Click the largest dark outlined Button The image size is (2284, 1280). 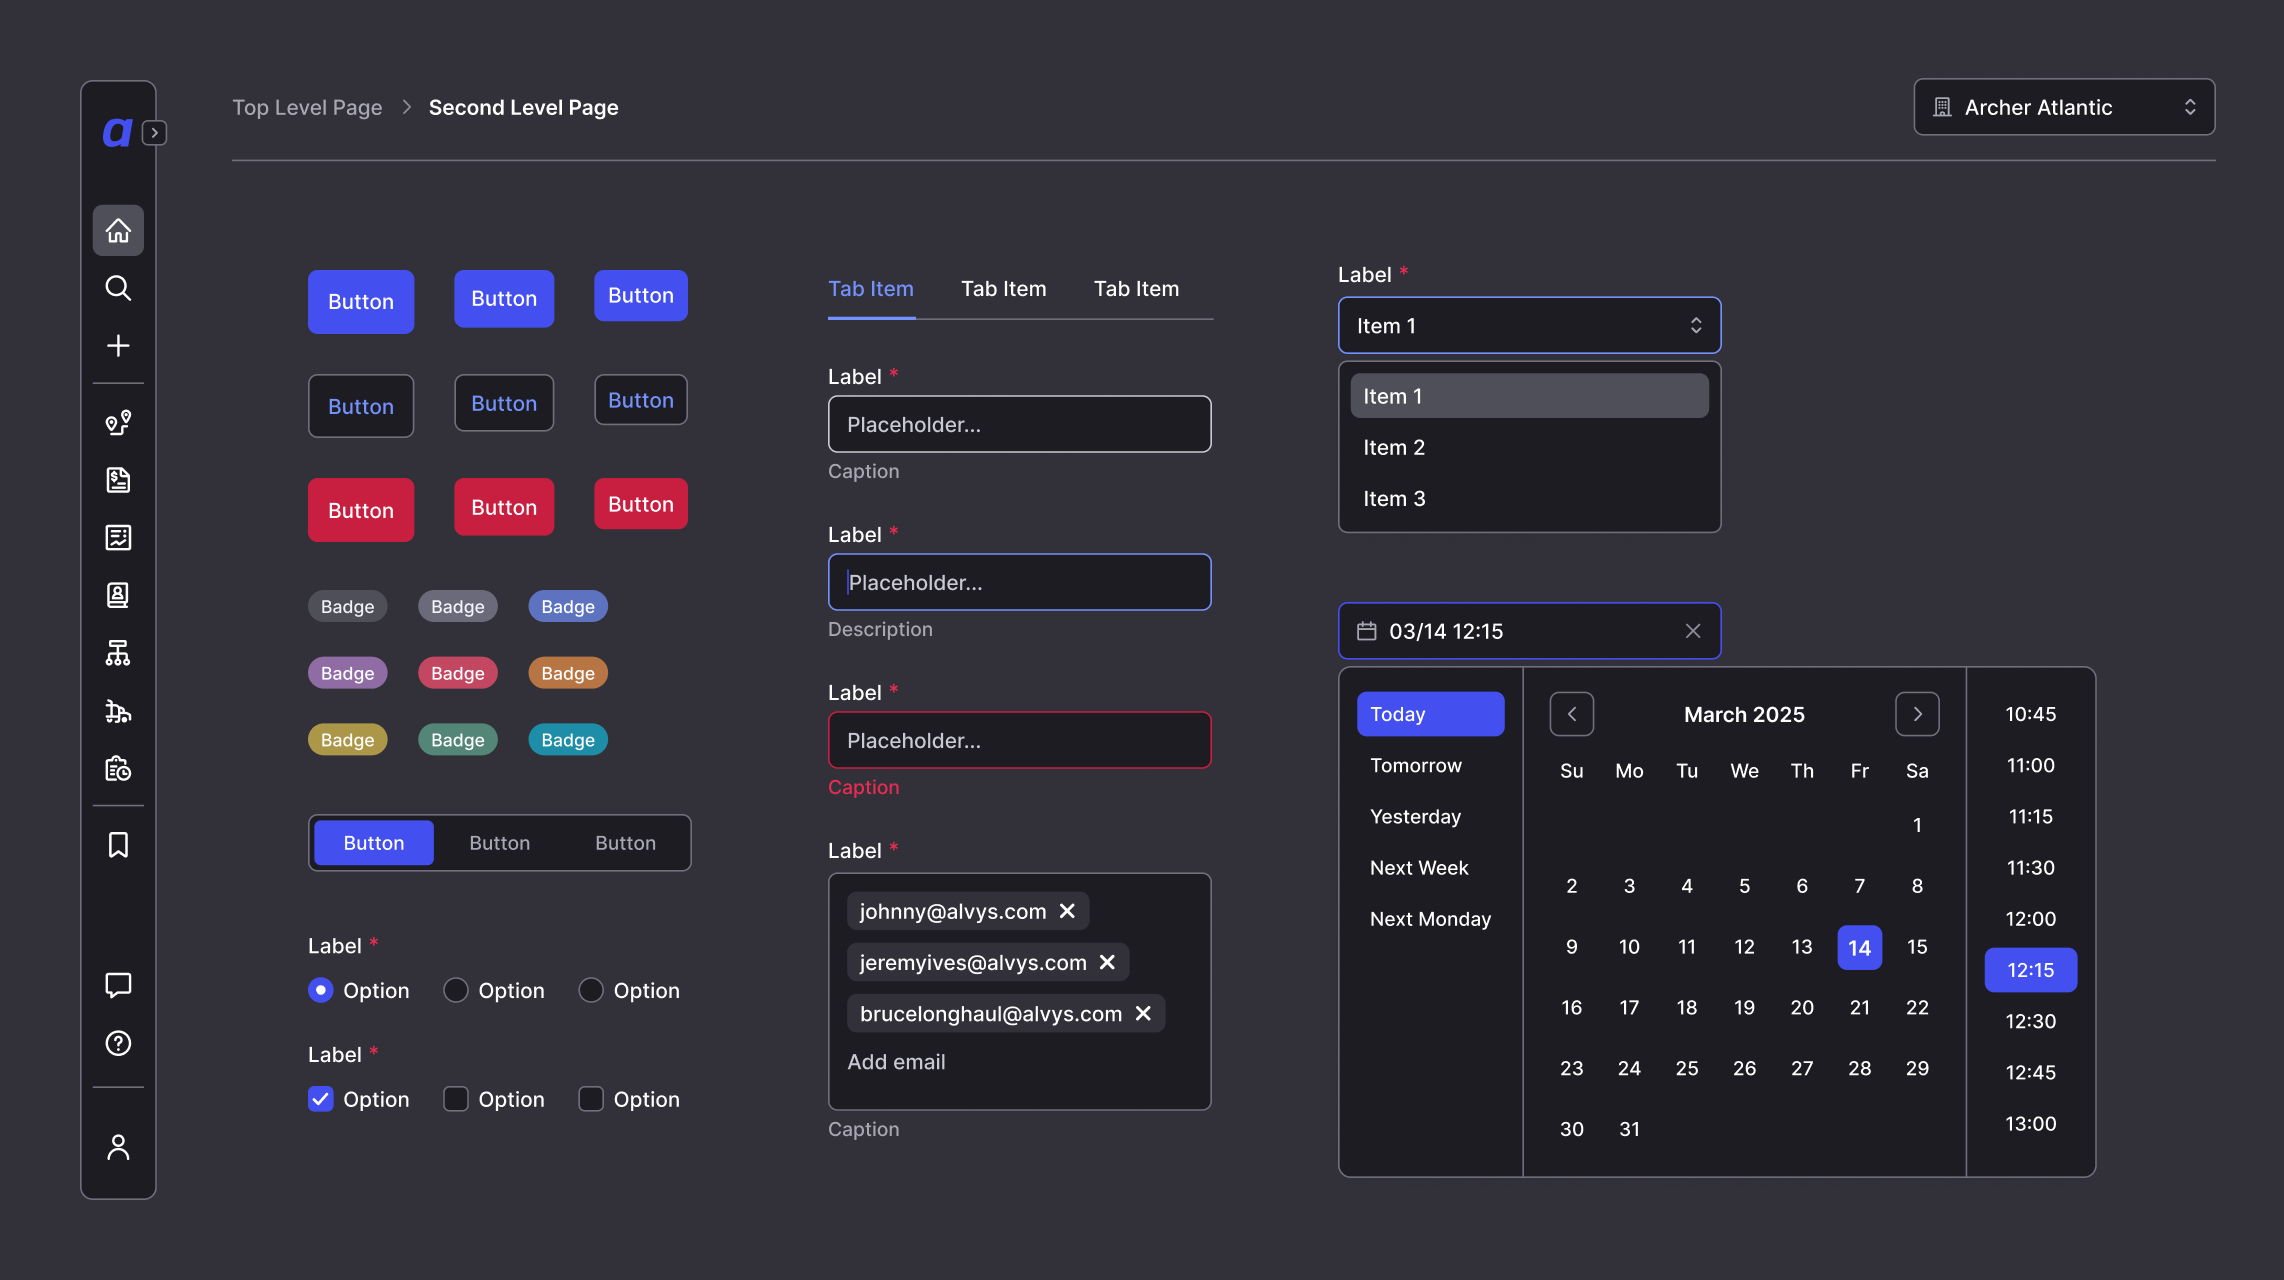(361, 406)
